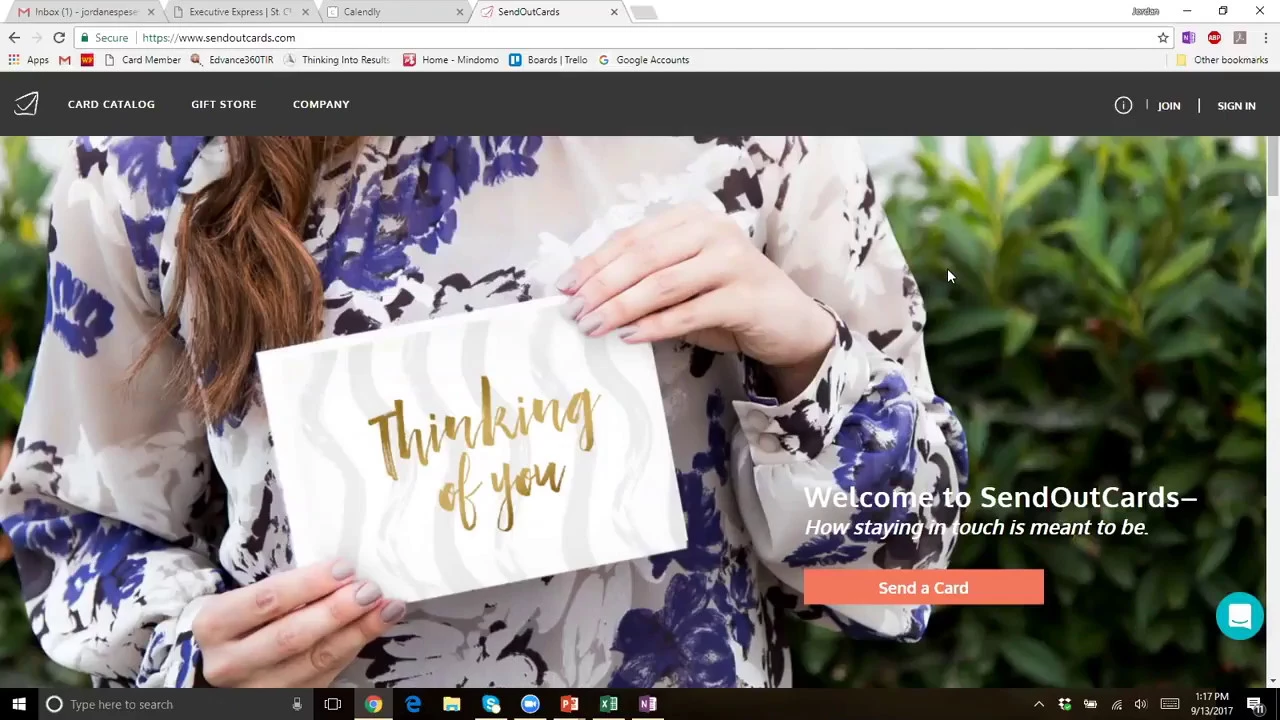Screen dimensions: 1280x720
Task: Open the CARD CATALOG menu
Action: [x=111, y=104]
